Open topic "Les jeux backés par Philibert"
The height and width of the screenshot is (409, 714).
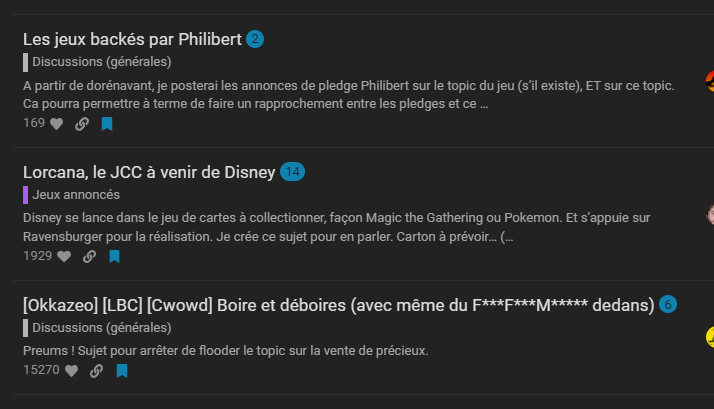tap(132, 40)
